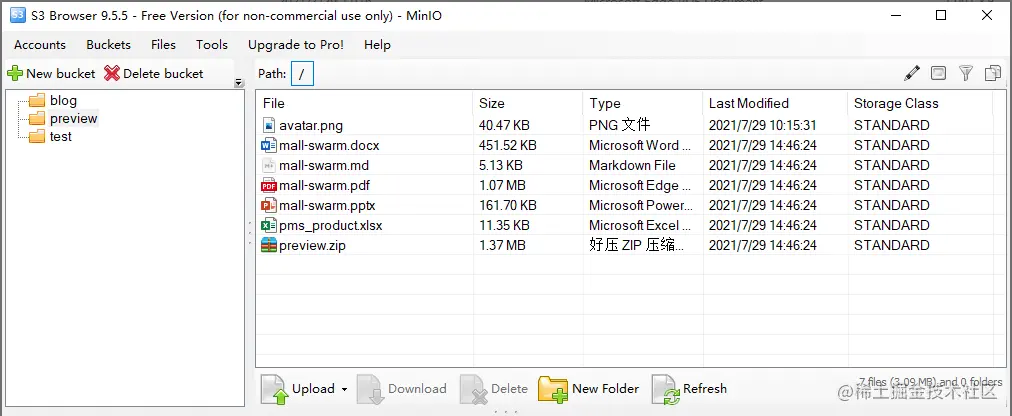This screenshot has height=416, width=1012.
Task: Click the New Folder button
Action: pyautogui.click(x=589, y=389)
